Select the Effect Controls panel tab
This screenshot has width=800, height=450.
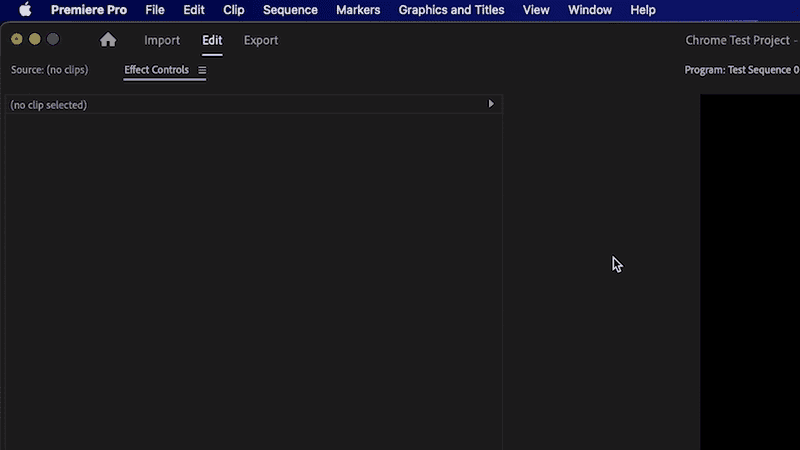[x=156, y=70]
